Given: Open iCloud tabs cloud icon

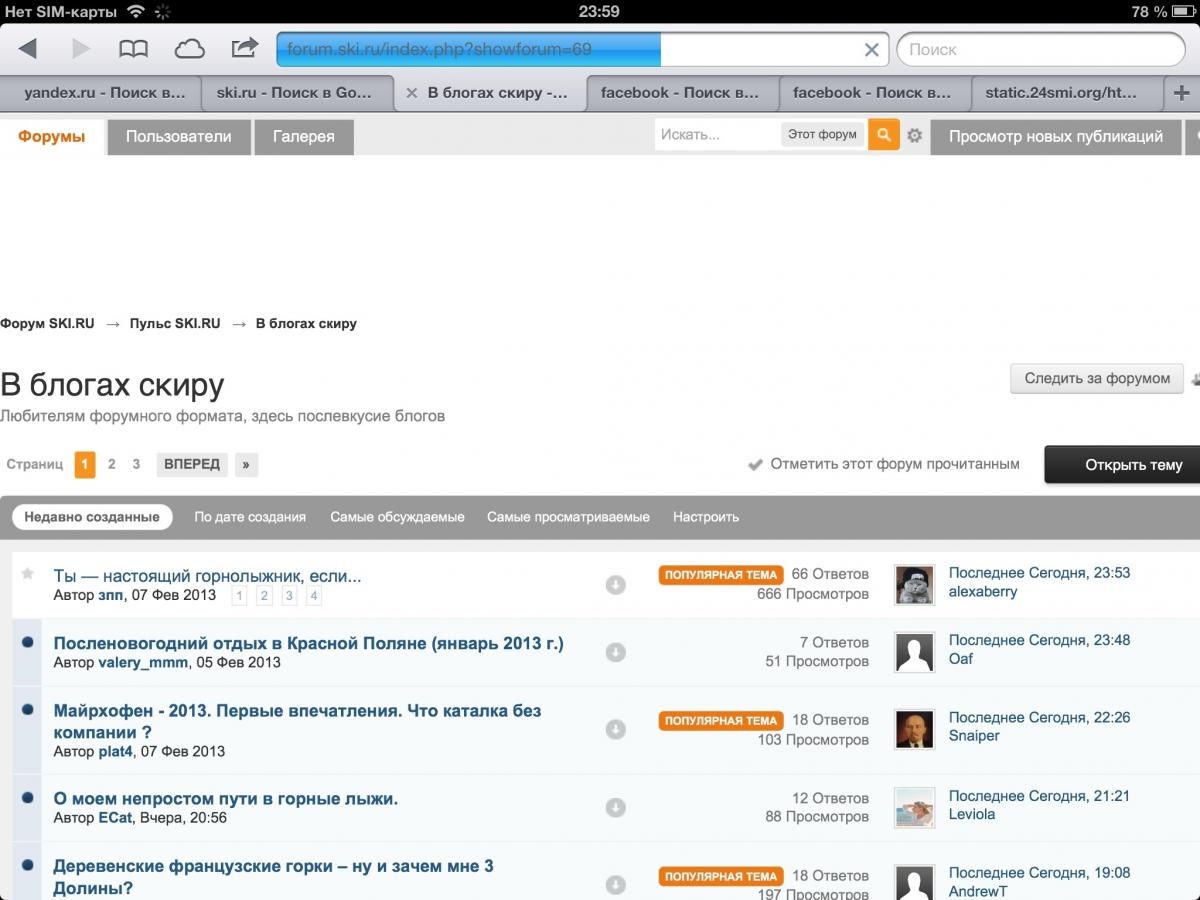Looking at the screenshot, I should click(189, 49).
